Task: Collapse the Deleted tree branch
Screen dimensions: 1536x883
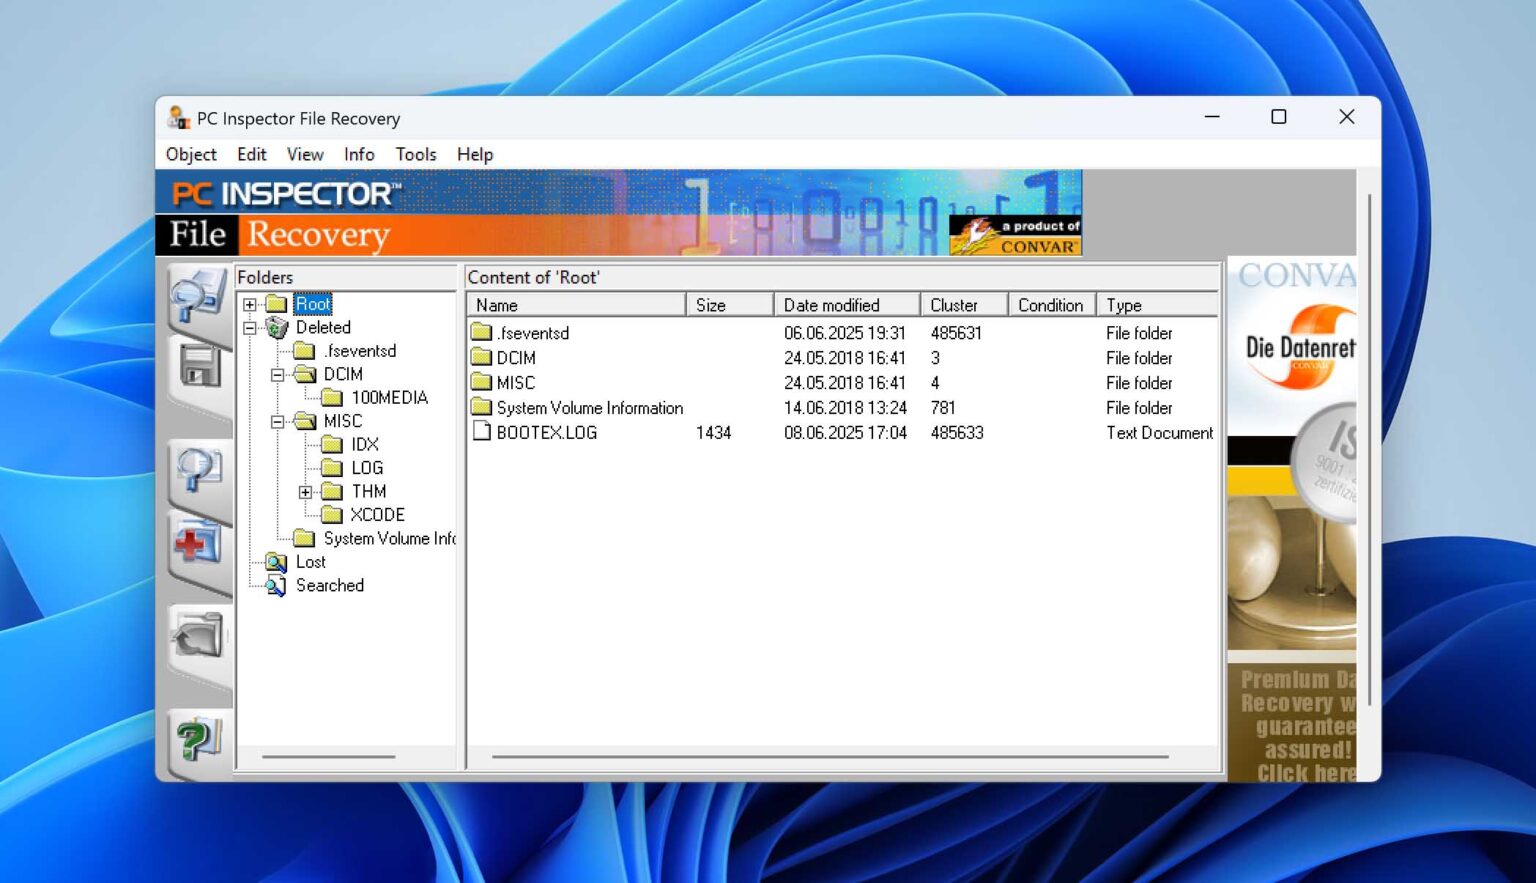Action: (248, 327)
